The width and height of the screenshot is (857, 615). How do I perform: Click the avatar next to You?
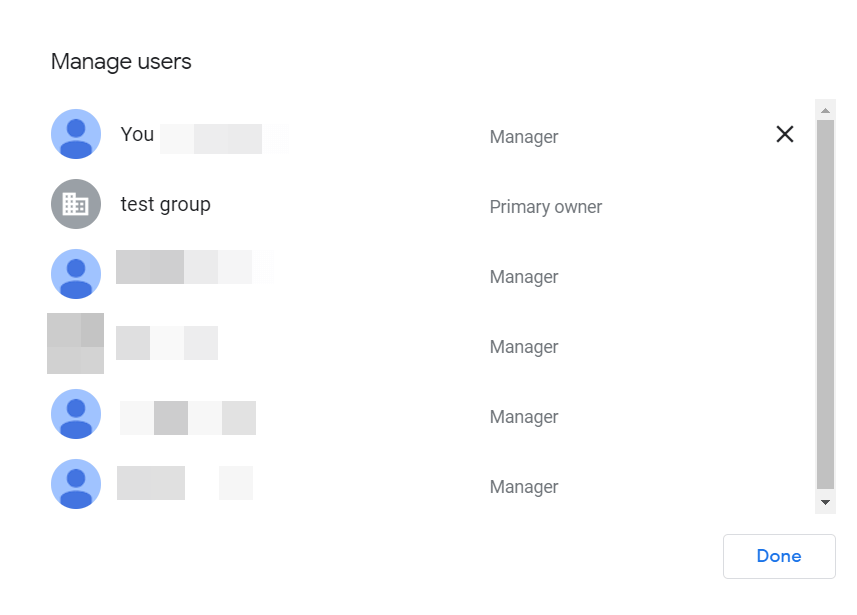click(76, 134)
